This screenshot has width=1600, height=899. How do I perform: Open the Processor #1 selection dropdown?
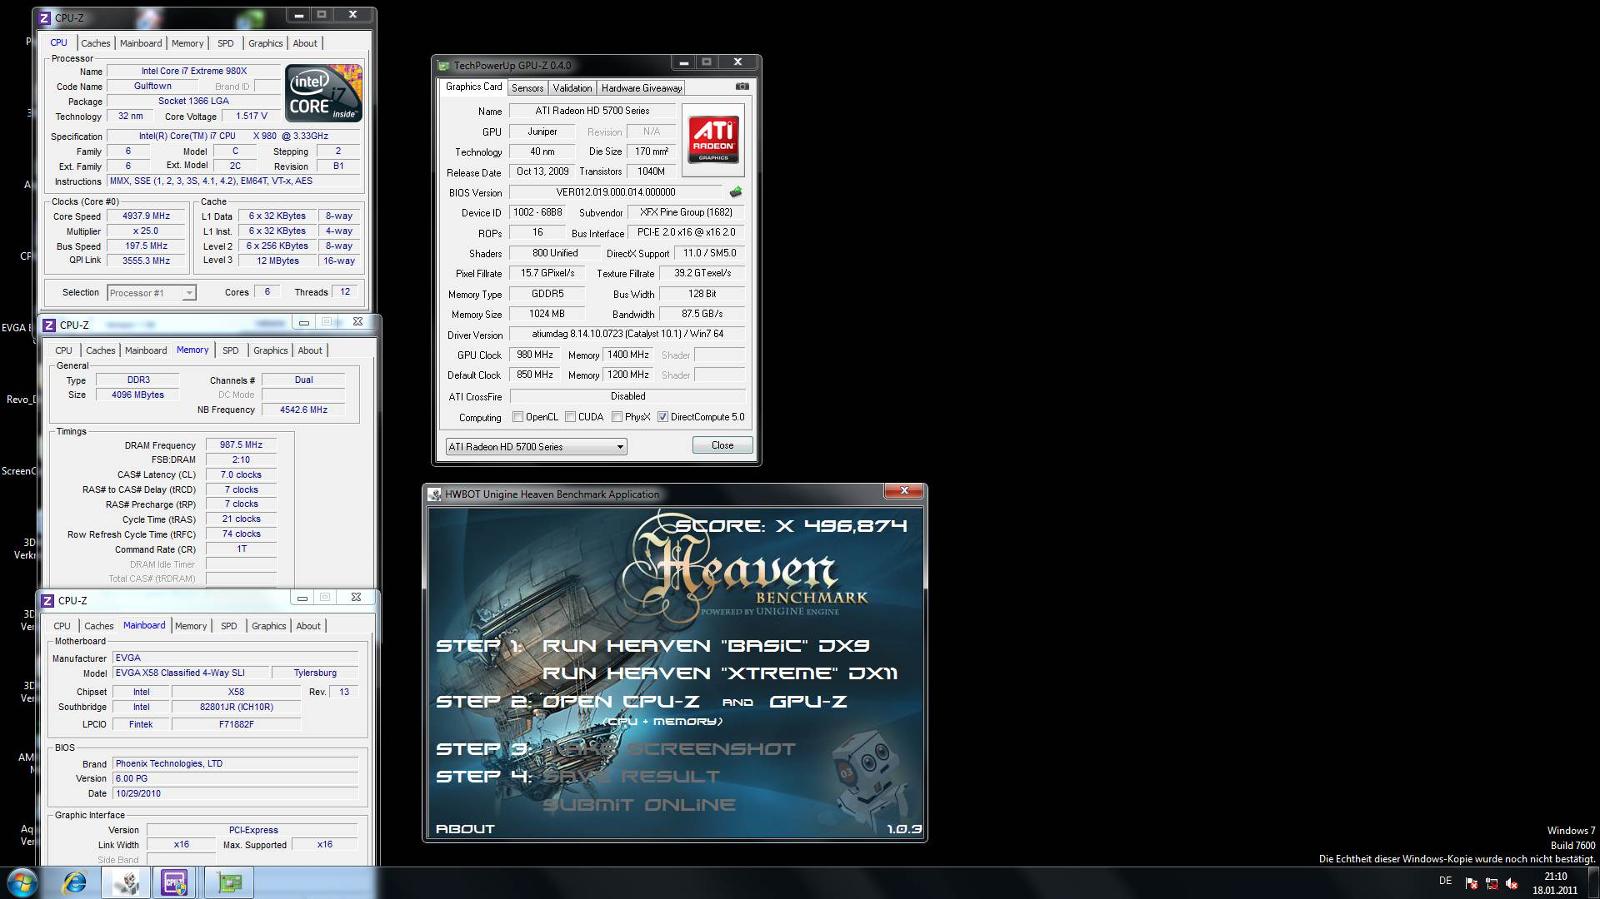click(151, 293)
